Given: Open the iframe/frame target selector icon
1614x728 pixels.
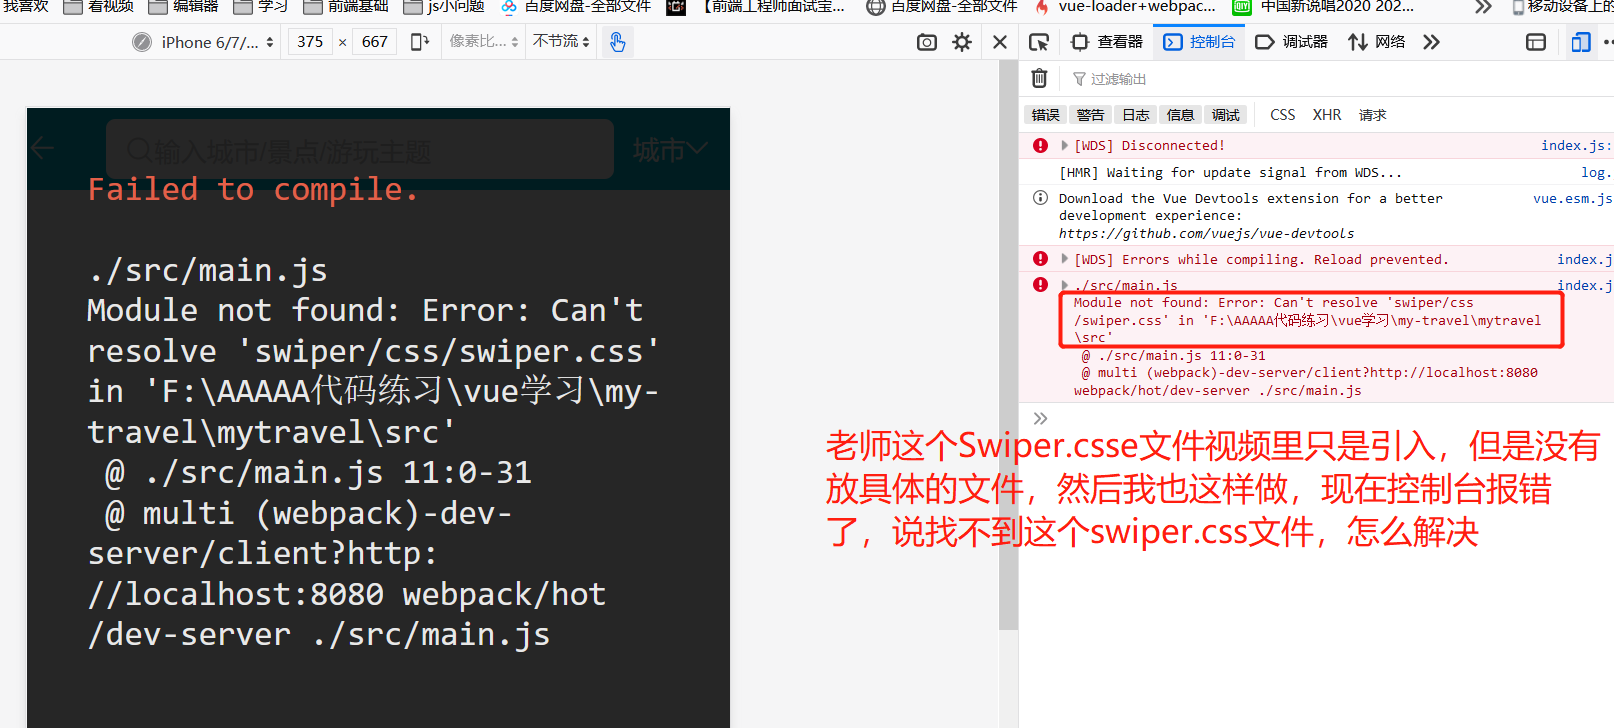Looking at the screenshot, I should 1536,42.
